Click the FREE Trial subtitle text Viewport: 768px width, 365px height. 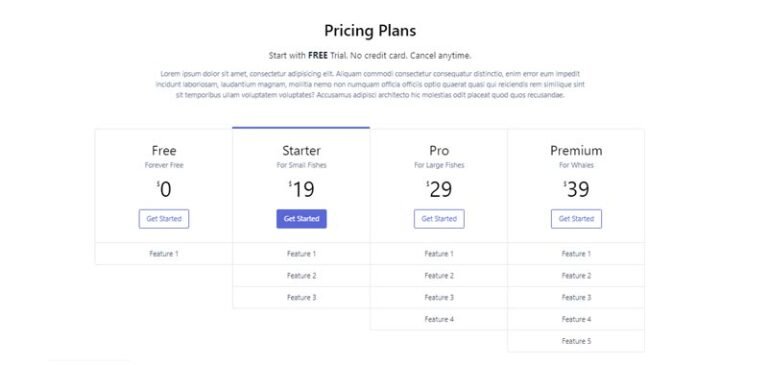370,56
